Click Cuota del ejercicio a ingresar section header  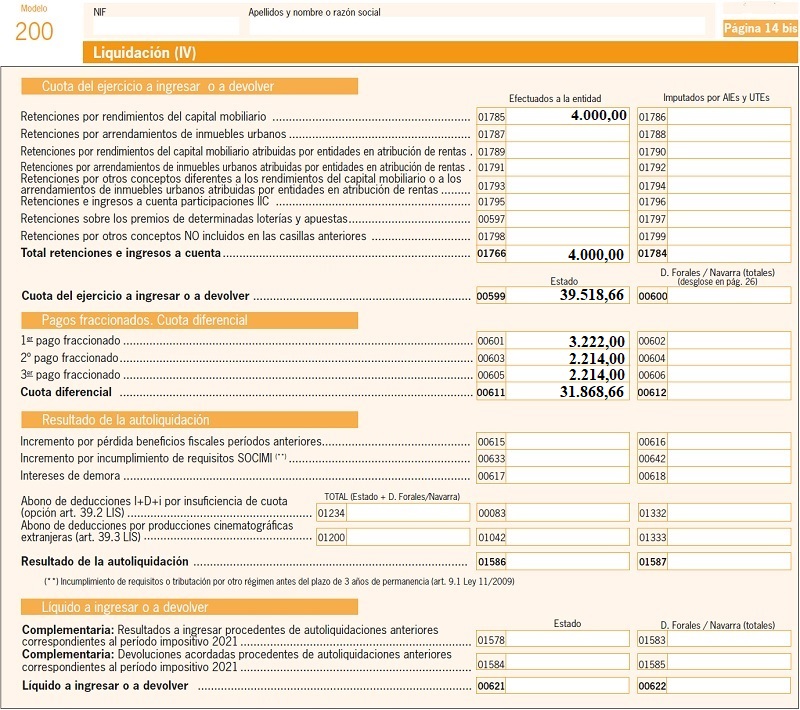(x=189, y=86)
